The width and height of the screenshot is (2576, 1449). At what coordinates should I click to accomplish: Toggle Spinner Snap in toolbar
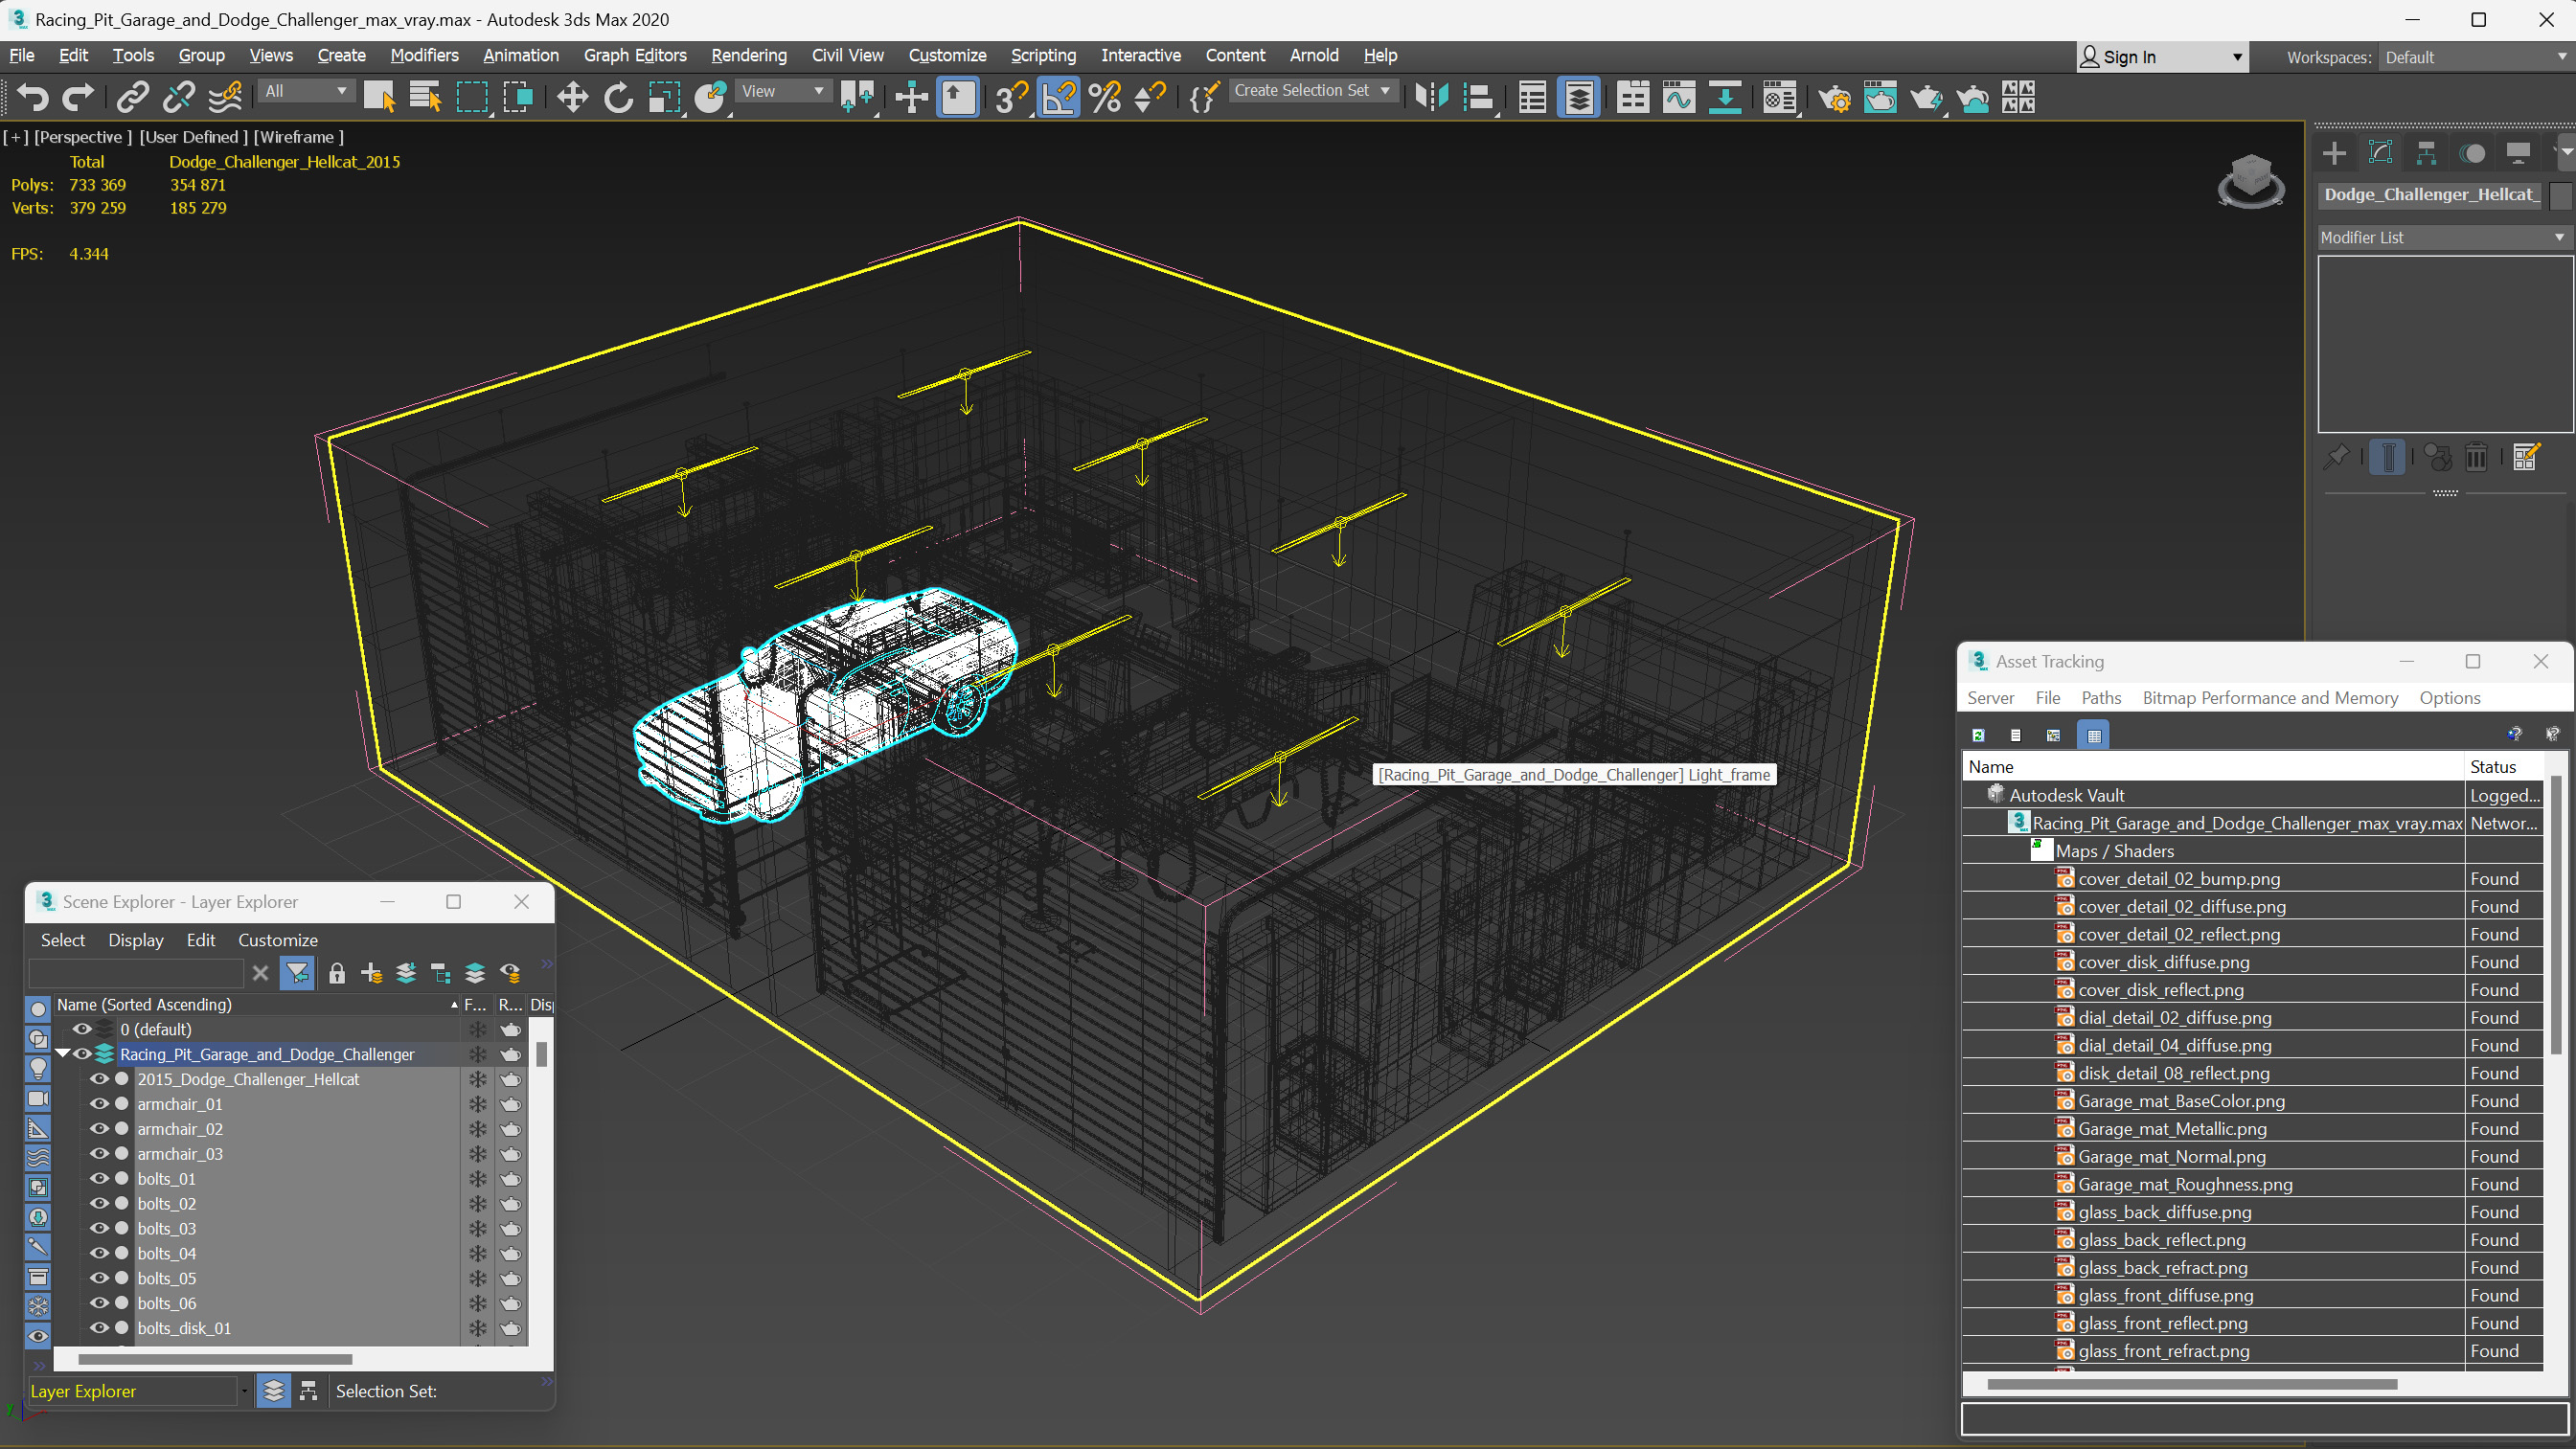click(1151, 97)
